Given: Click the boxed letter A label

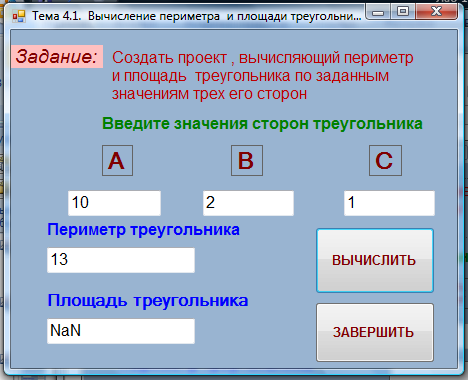Looking at the screenshot, I should 117,160.
